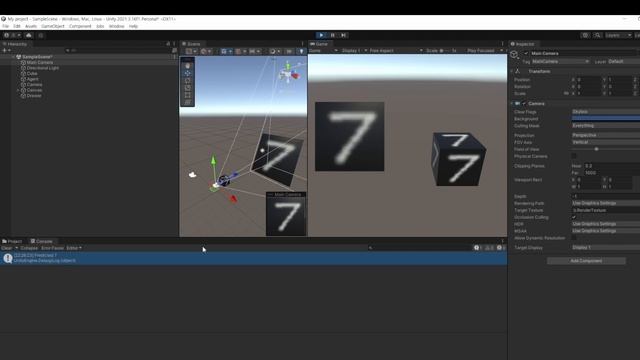Advance one frame with the Step button
640x360 pixels.
pyautogui.click(x=344, y=36)
